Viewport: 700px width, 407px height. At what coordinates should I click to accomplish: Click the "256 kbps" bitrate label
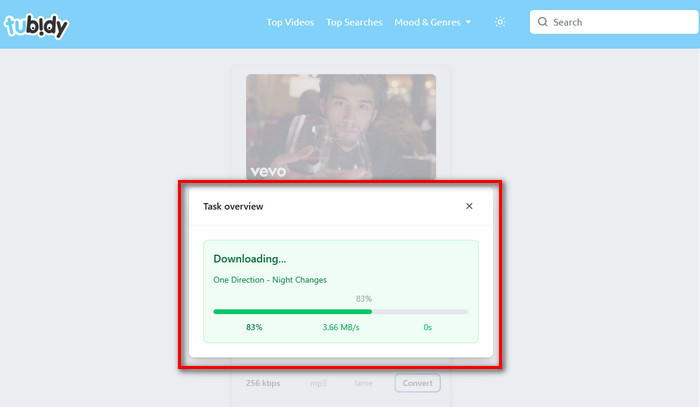pos(263,383)
